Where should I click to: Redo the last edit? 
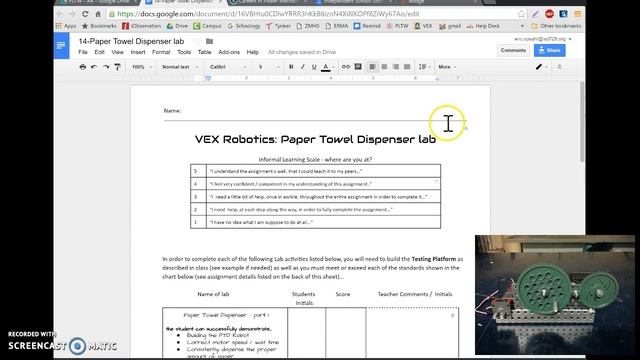click(106, 67)
